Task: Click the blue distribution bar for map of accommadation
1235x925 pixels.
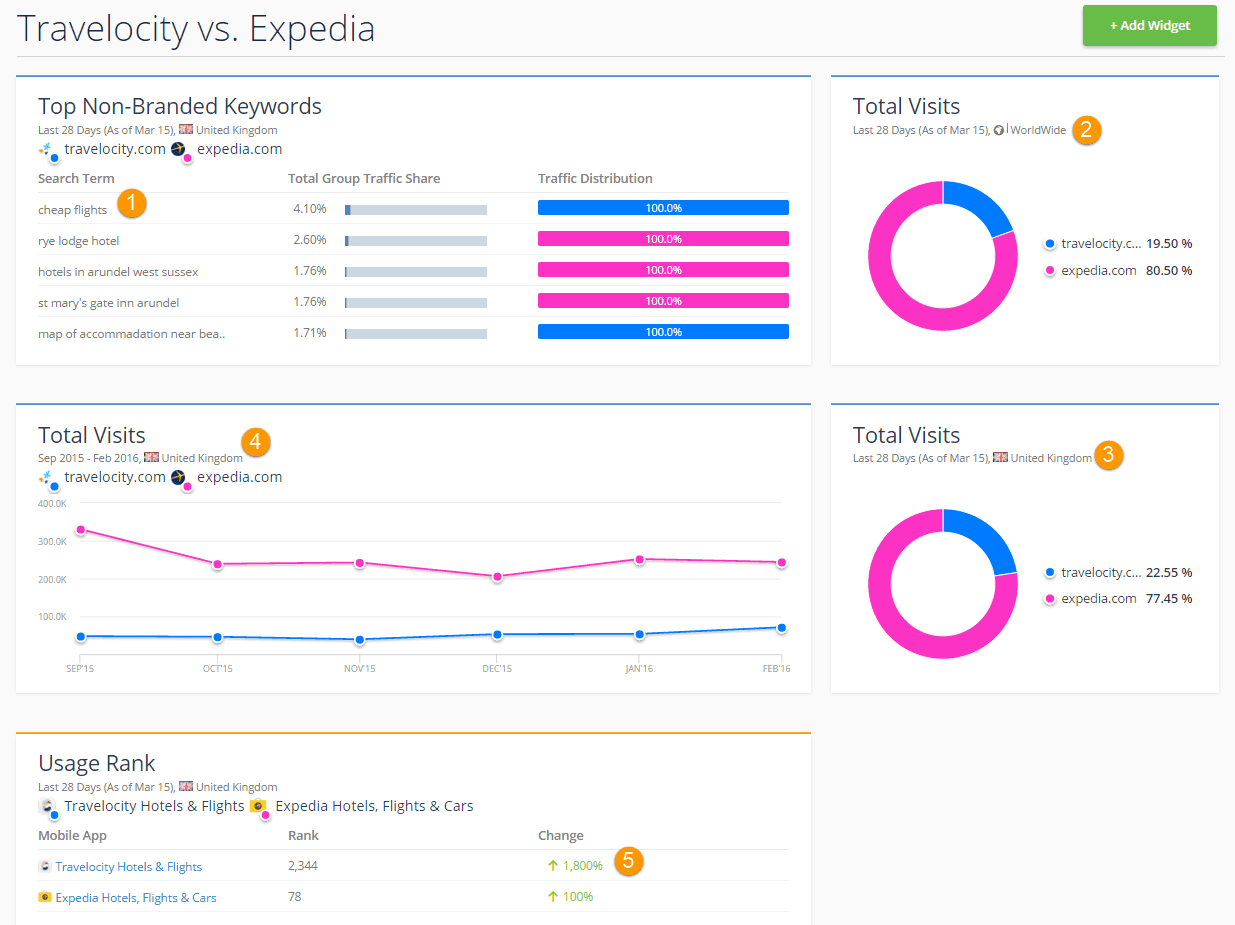Action: [x=663, y=332]
